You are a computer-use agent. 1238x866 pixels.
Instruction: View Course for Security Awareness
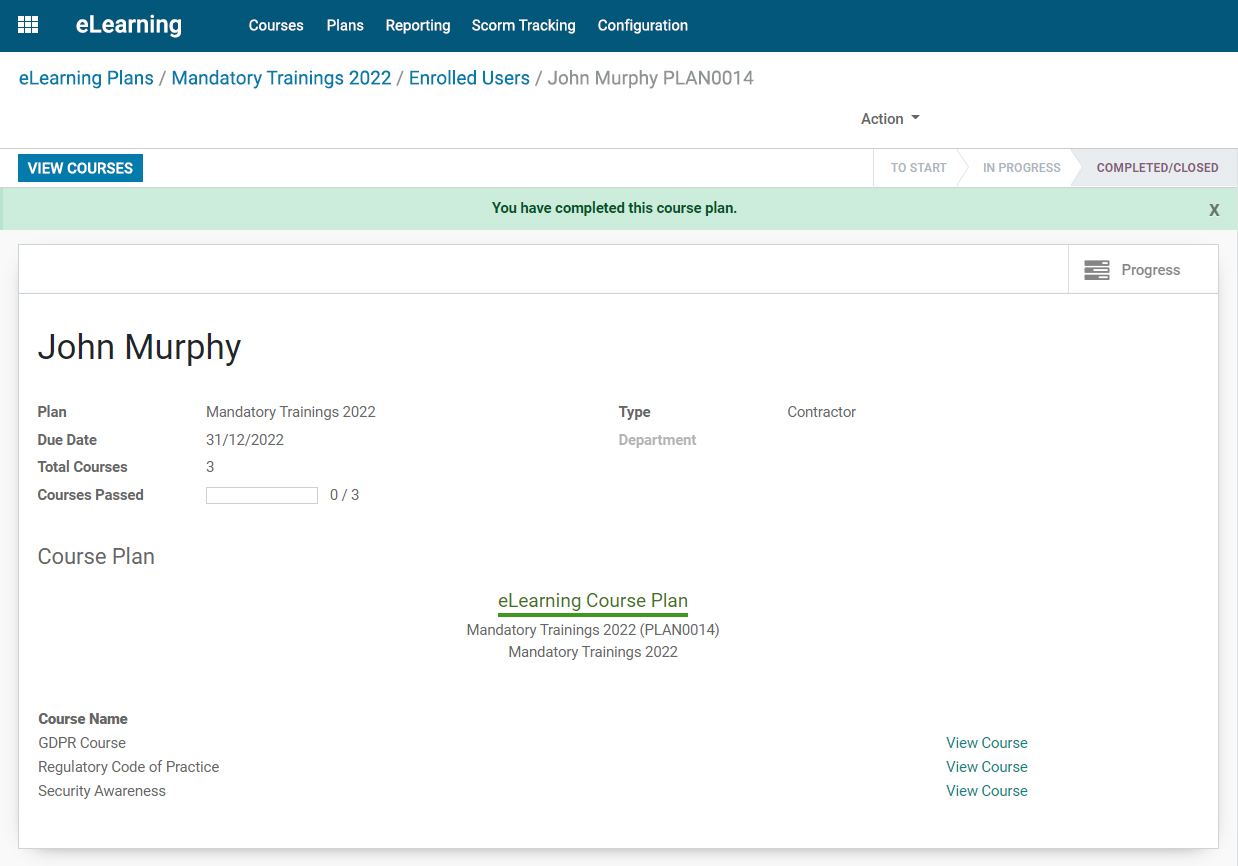coord(987,791)
